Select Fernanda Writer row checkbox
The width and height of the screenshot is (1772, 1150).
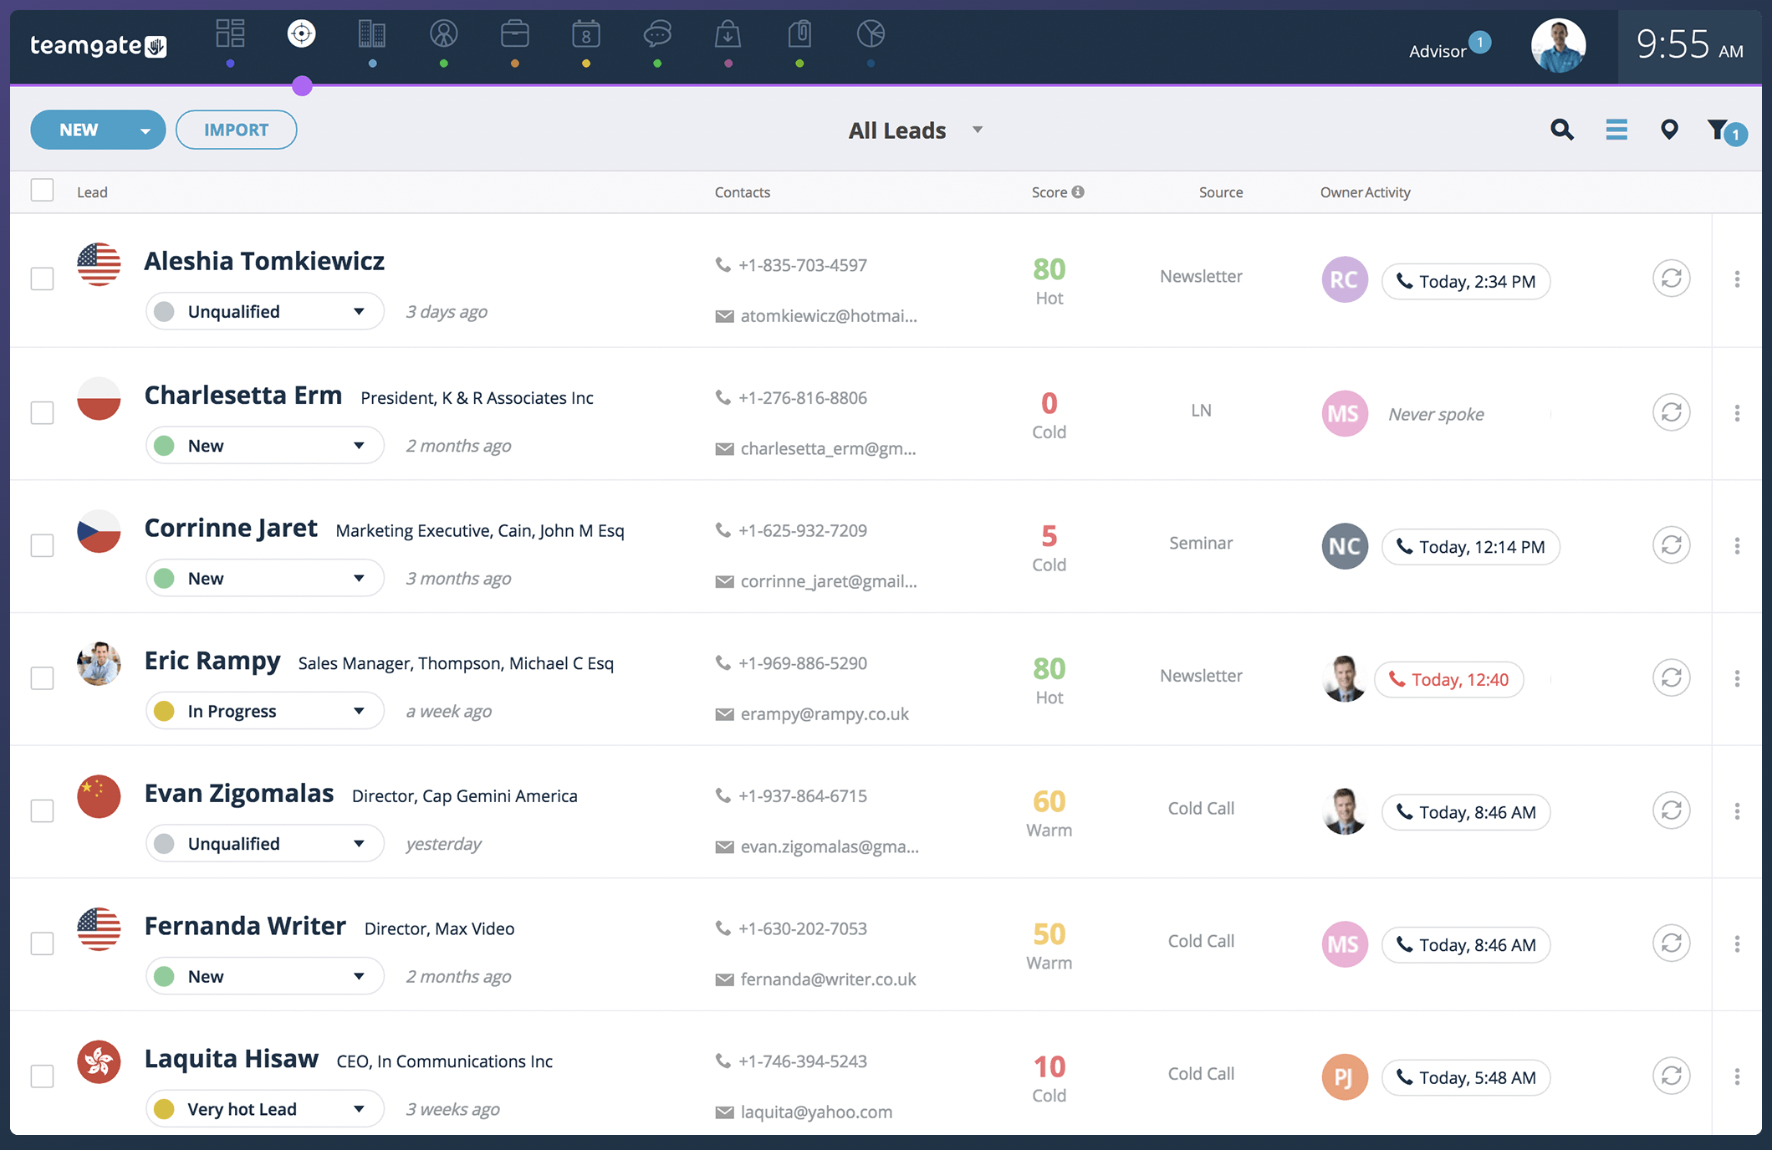[42, 943]
